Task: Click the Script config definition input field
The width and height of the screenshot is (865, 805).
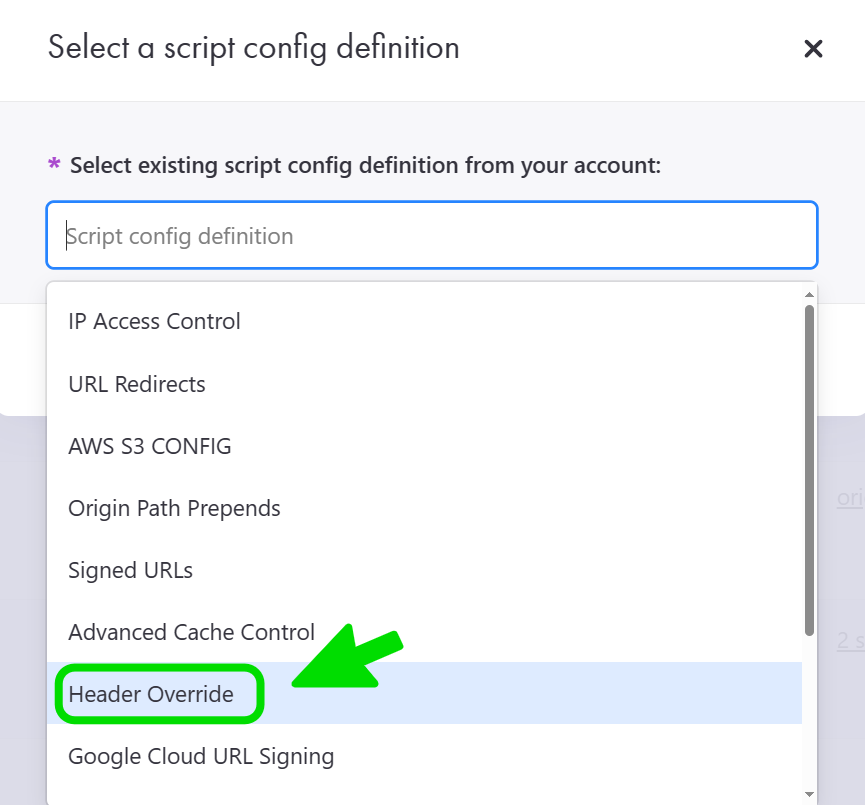Action: pyautogui.click(x=431, y=236)
